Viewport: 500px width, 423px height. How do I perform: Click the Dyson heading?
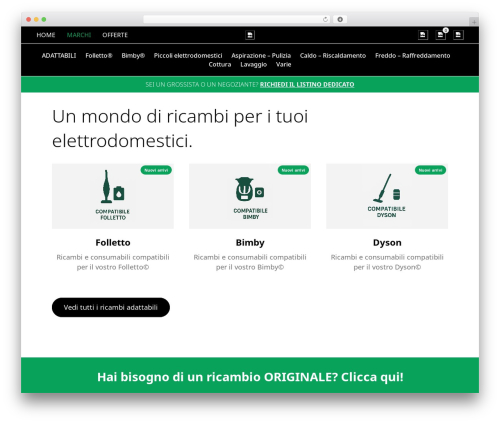[387, 243]
